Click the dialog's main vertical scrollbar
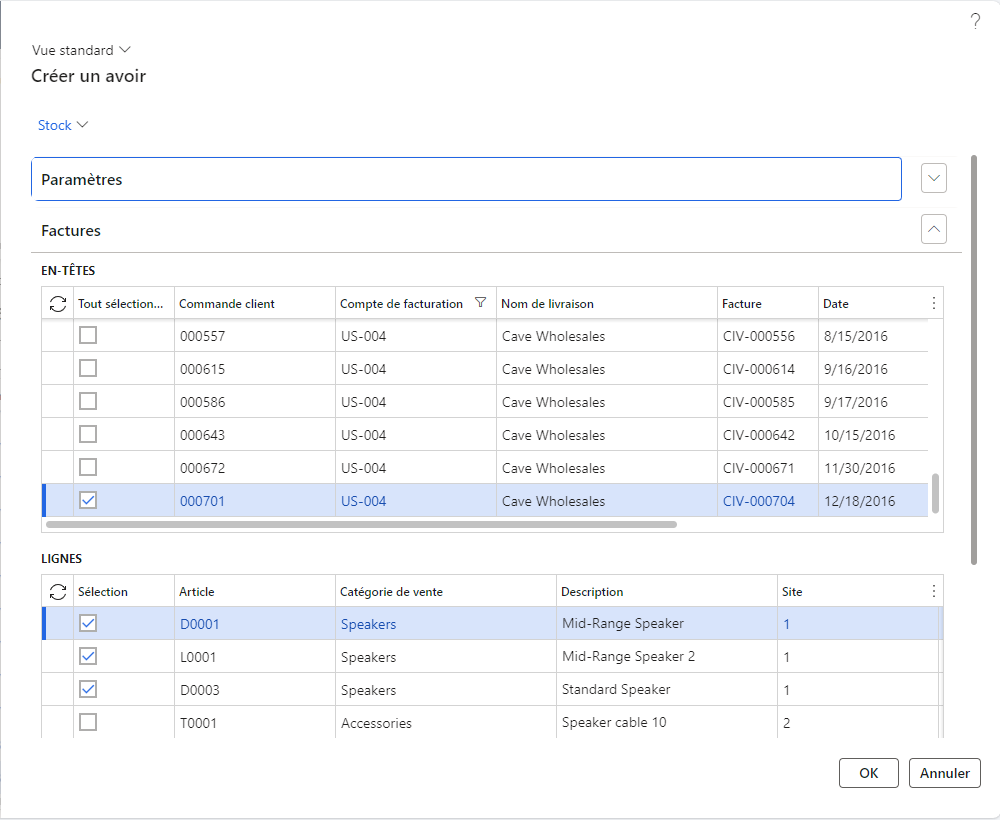Viewport: 1000px width, 820px height. pyautogui.click(x=974, y=360)
